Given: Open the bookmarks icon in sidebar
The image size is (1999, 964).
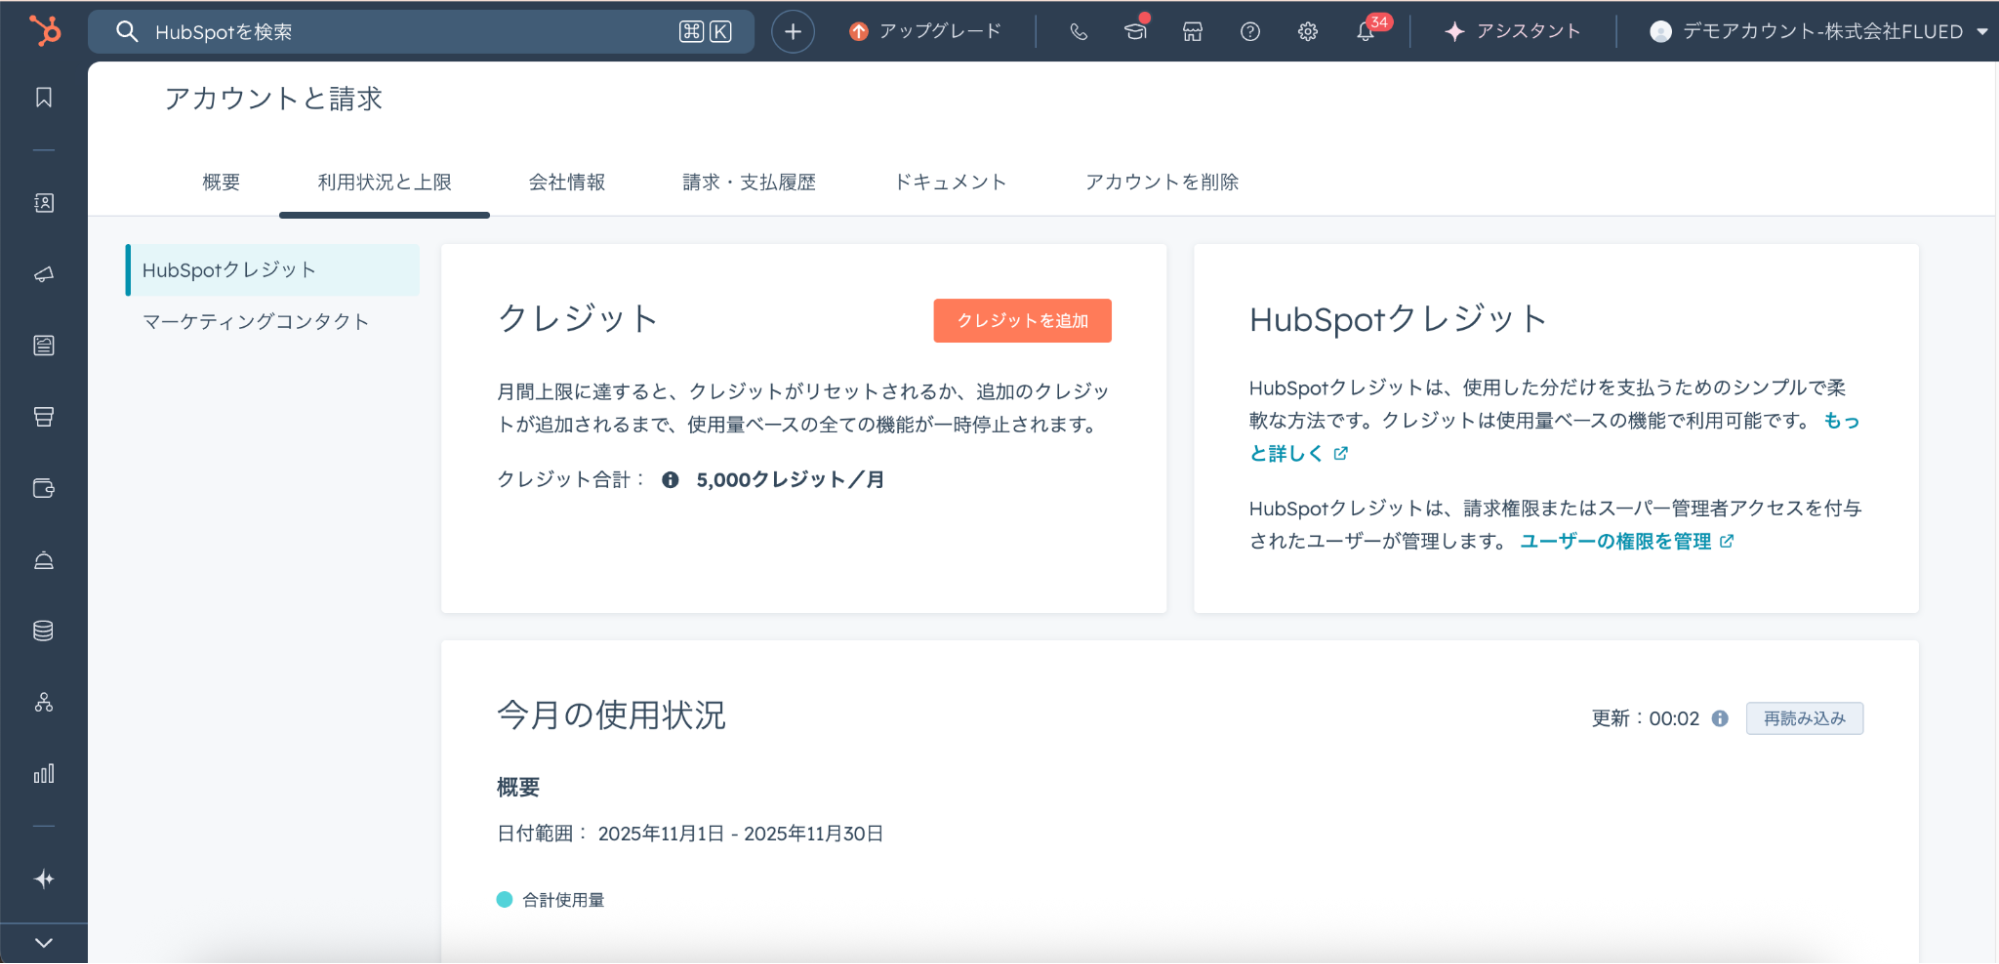Looking at the screenshot, I should click(x=44, y=97).
